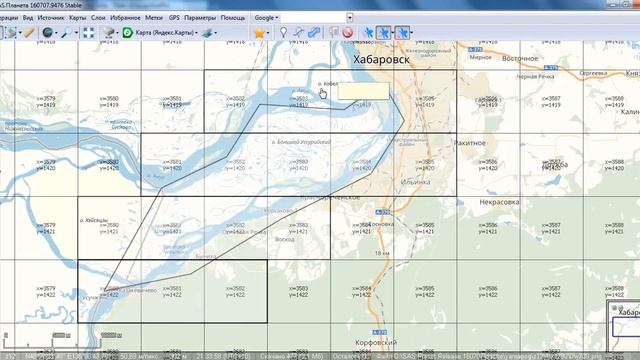Open the layers dropdown arrow
The height and width of the screenshot is (360, 640).
(x=216, y=33)
